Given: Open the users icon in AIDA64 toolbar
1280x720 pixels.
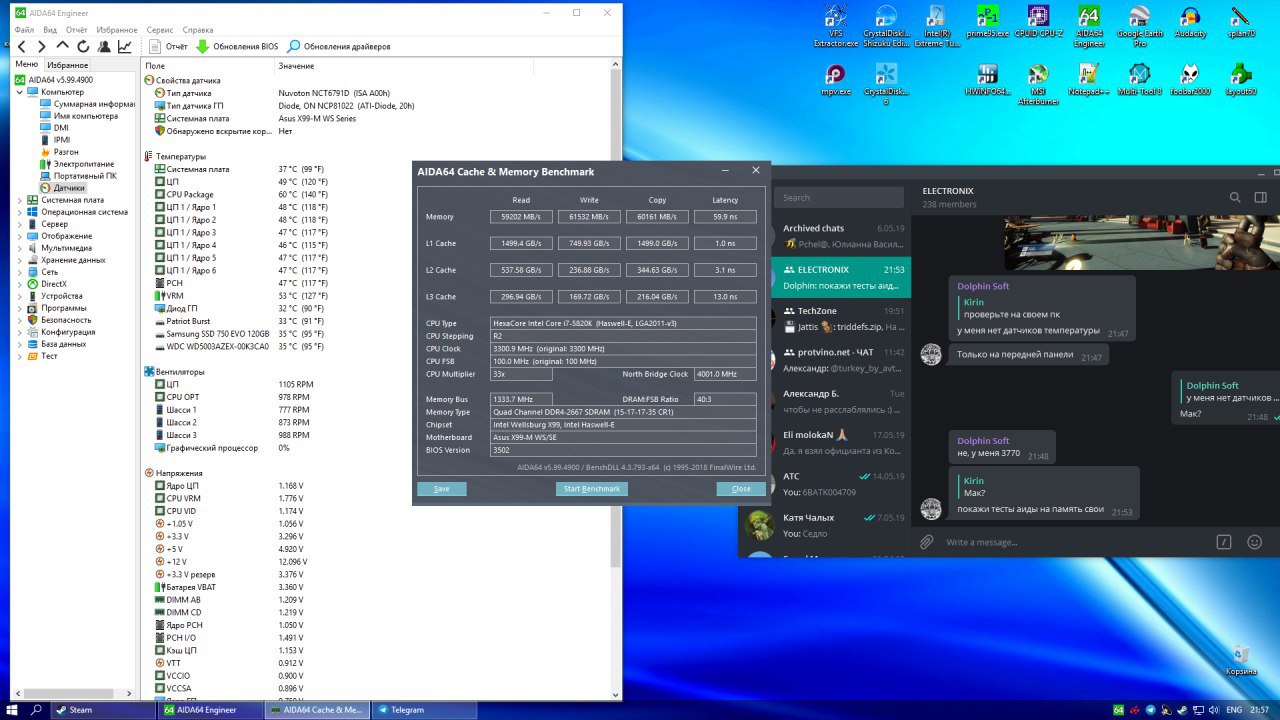Looking at the screenshot, I should (104, 46).
